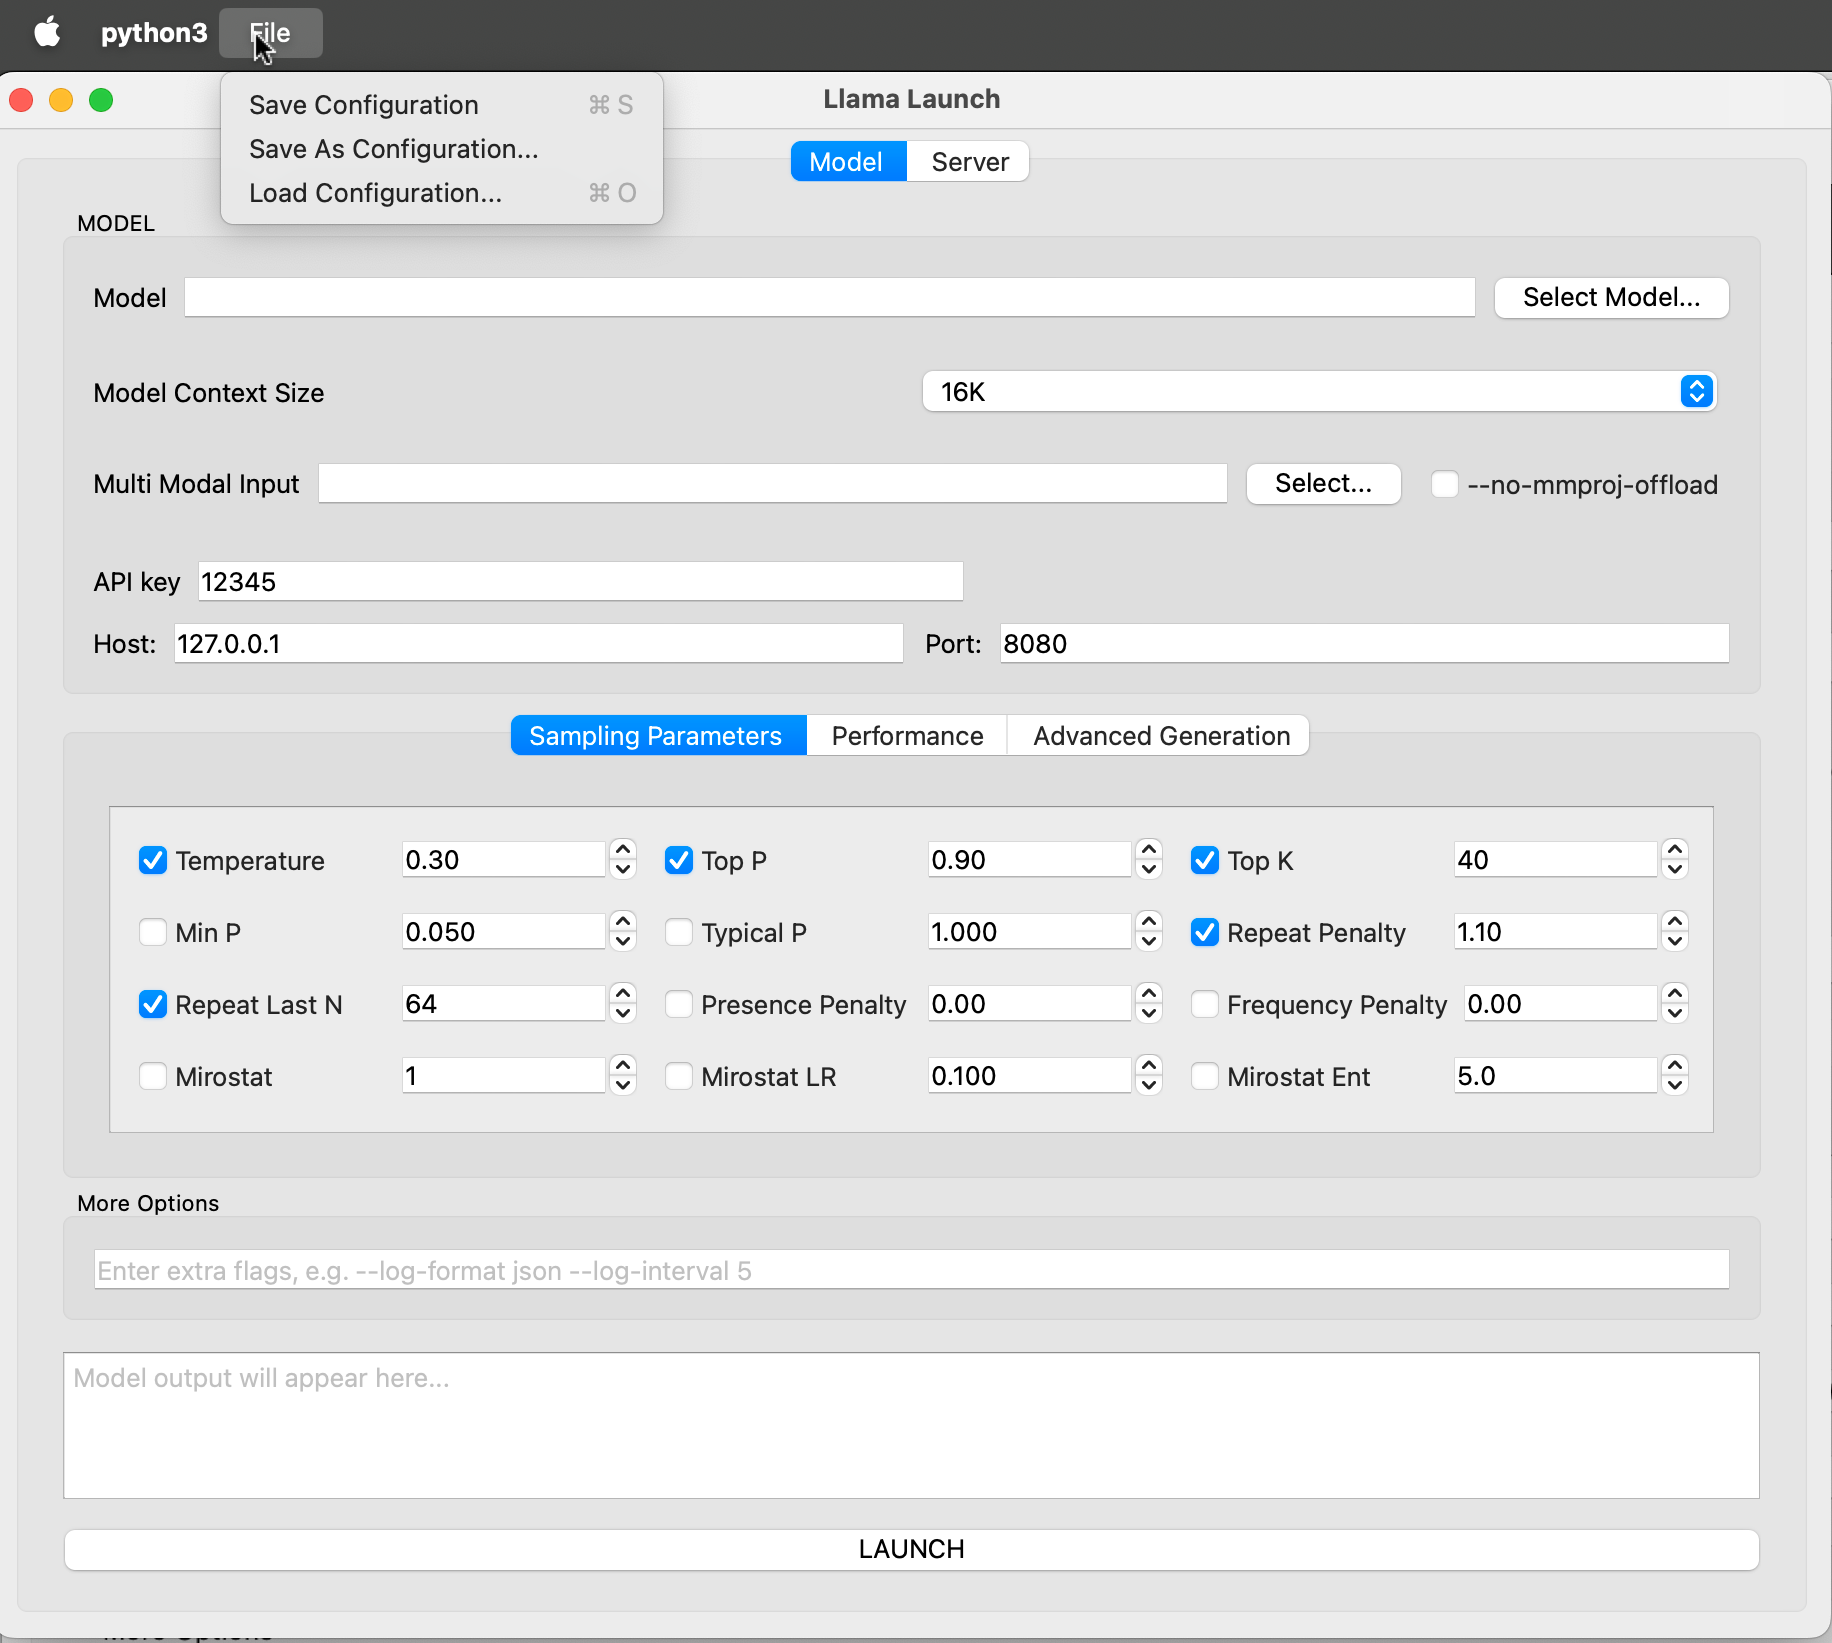
Task: Click the Frequency Penalty value field
Action: 1561,1004
